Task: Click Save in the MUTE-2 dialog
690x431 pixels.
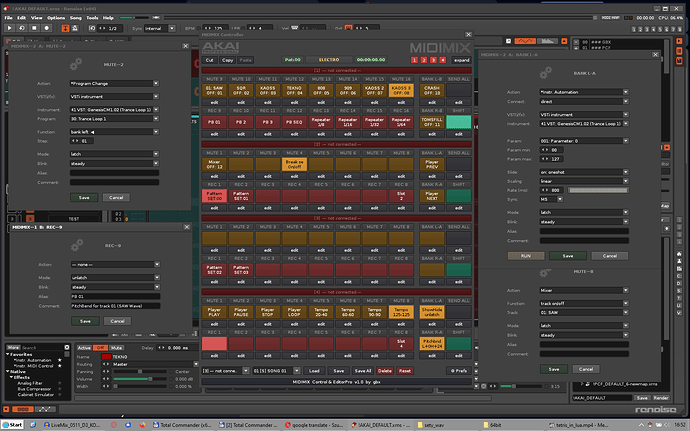Action: coord(84,198)
